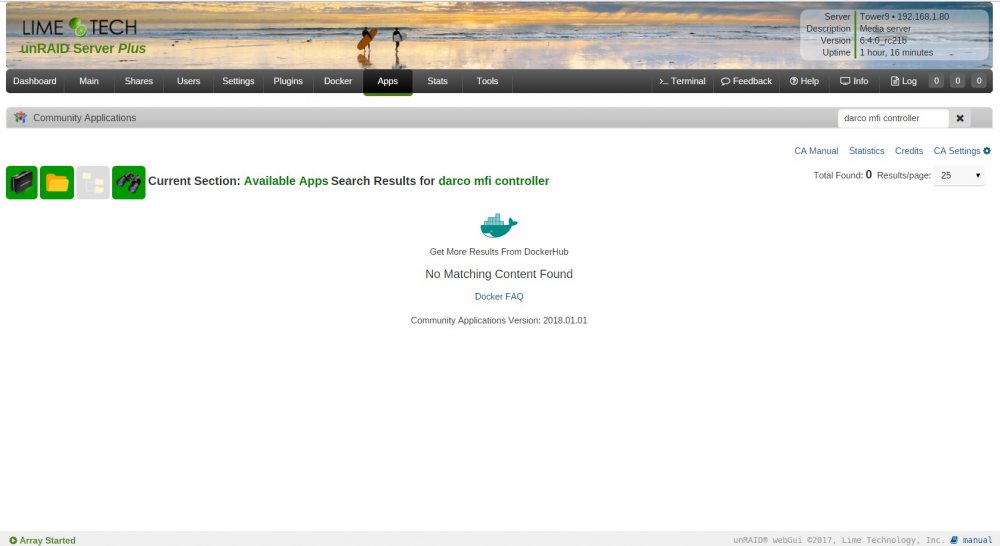Open the middle notification counter badge
The height and width of the screenshot is (546, 1000).
click(x=957, y=81)
